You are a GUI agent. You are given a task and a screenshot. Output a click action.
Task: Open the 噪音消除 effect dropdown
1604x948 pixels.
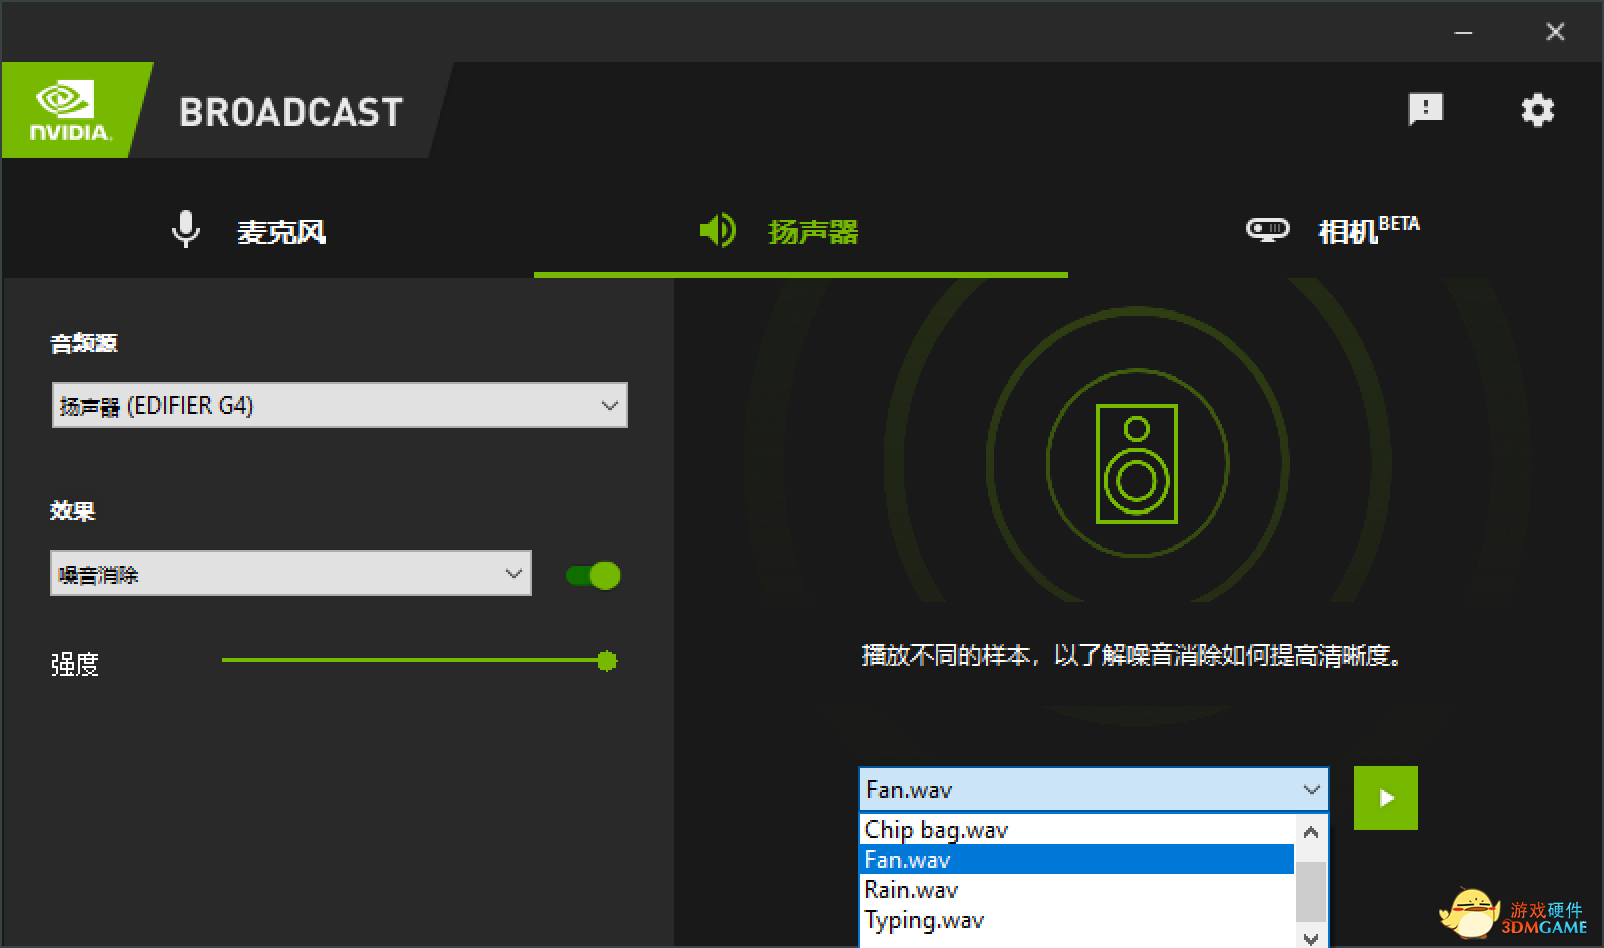point(290,573)
